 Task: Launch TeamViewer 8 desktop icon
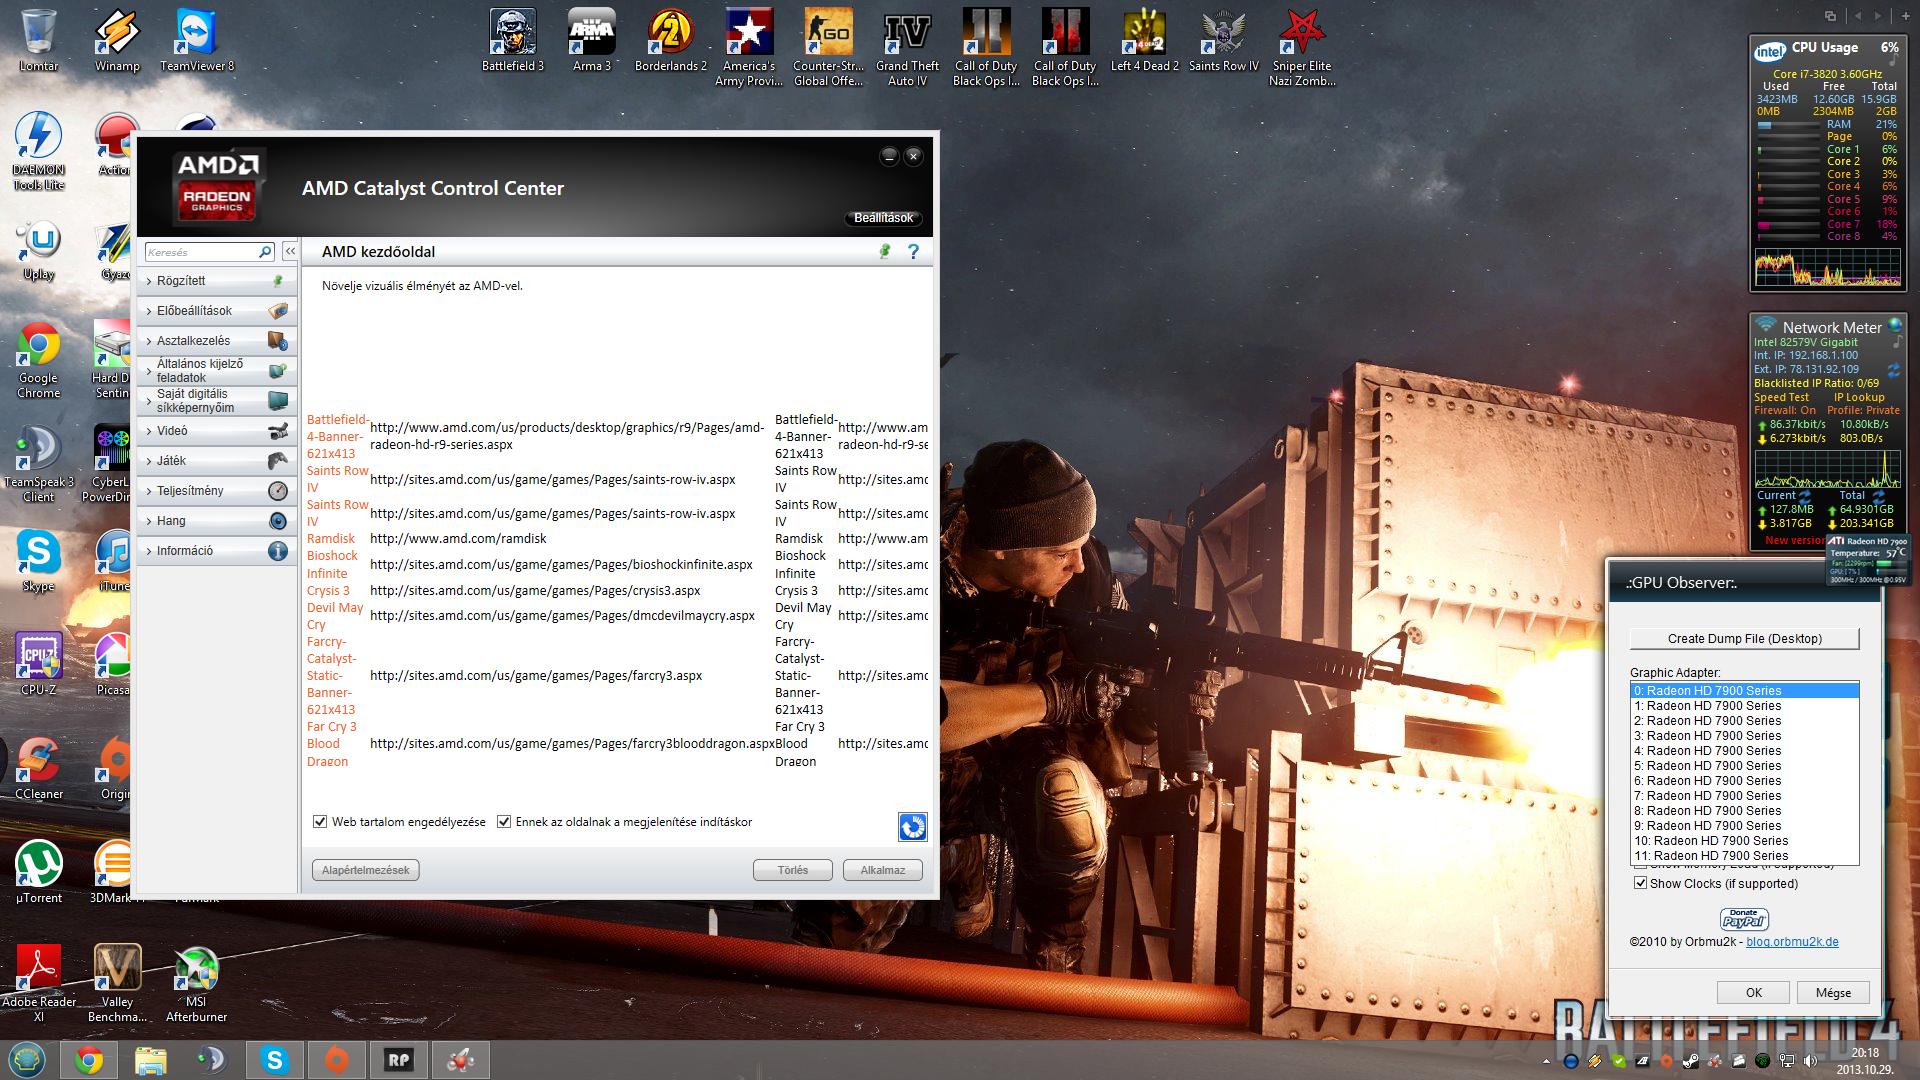(x=197, y=40)
